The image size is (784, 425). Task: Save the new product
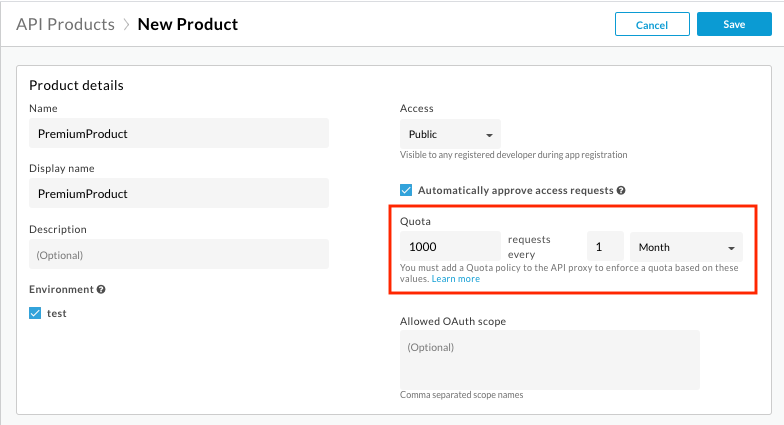734,24
